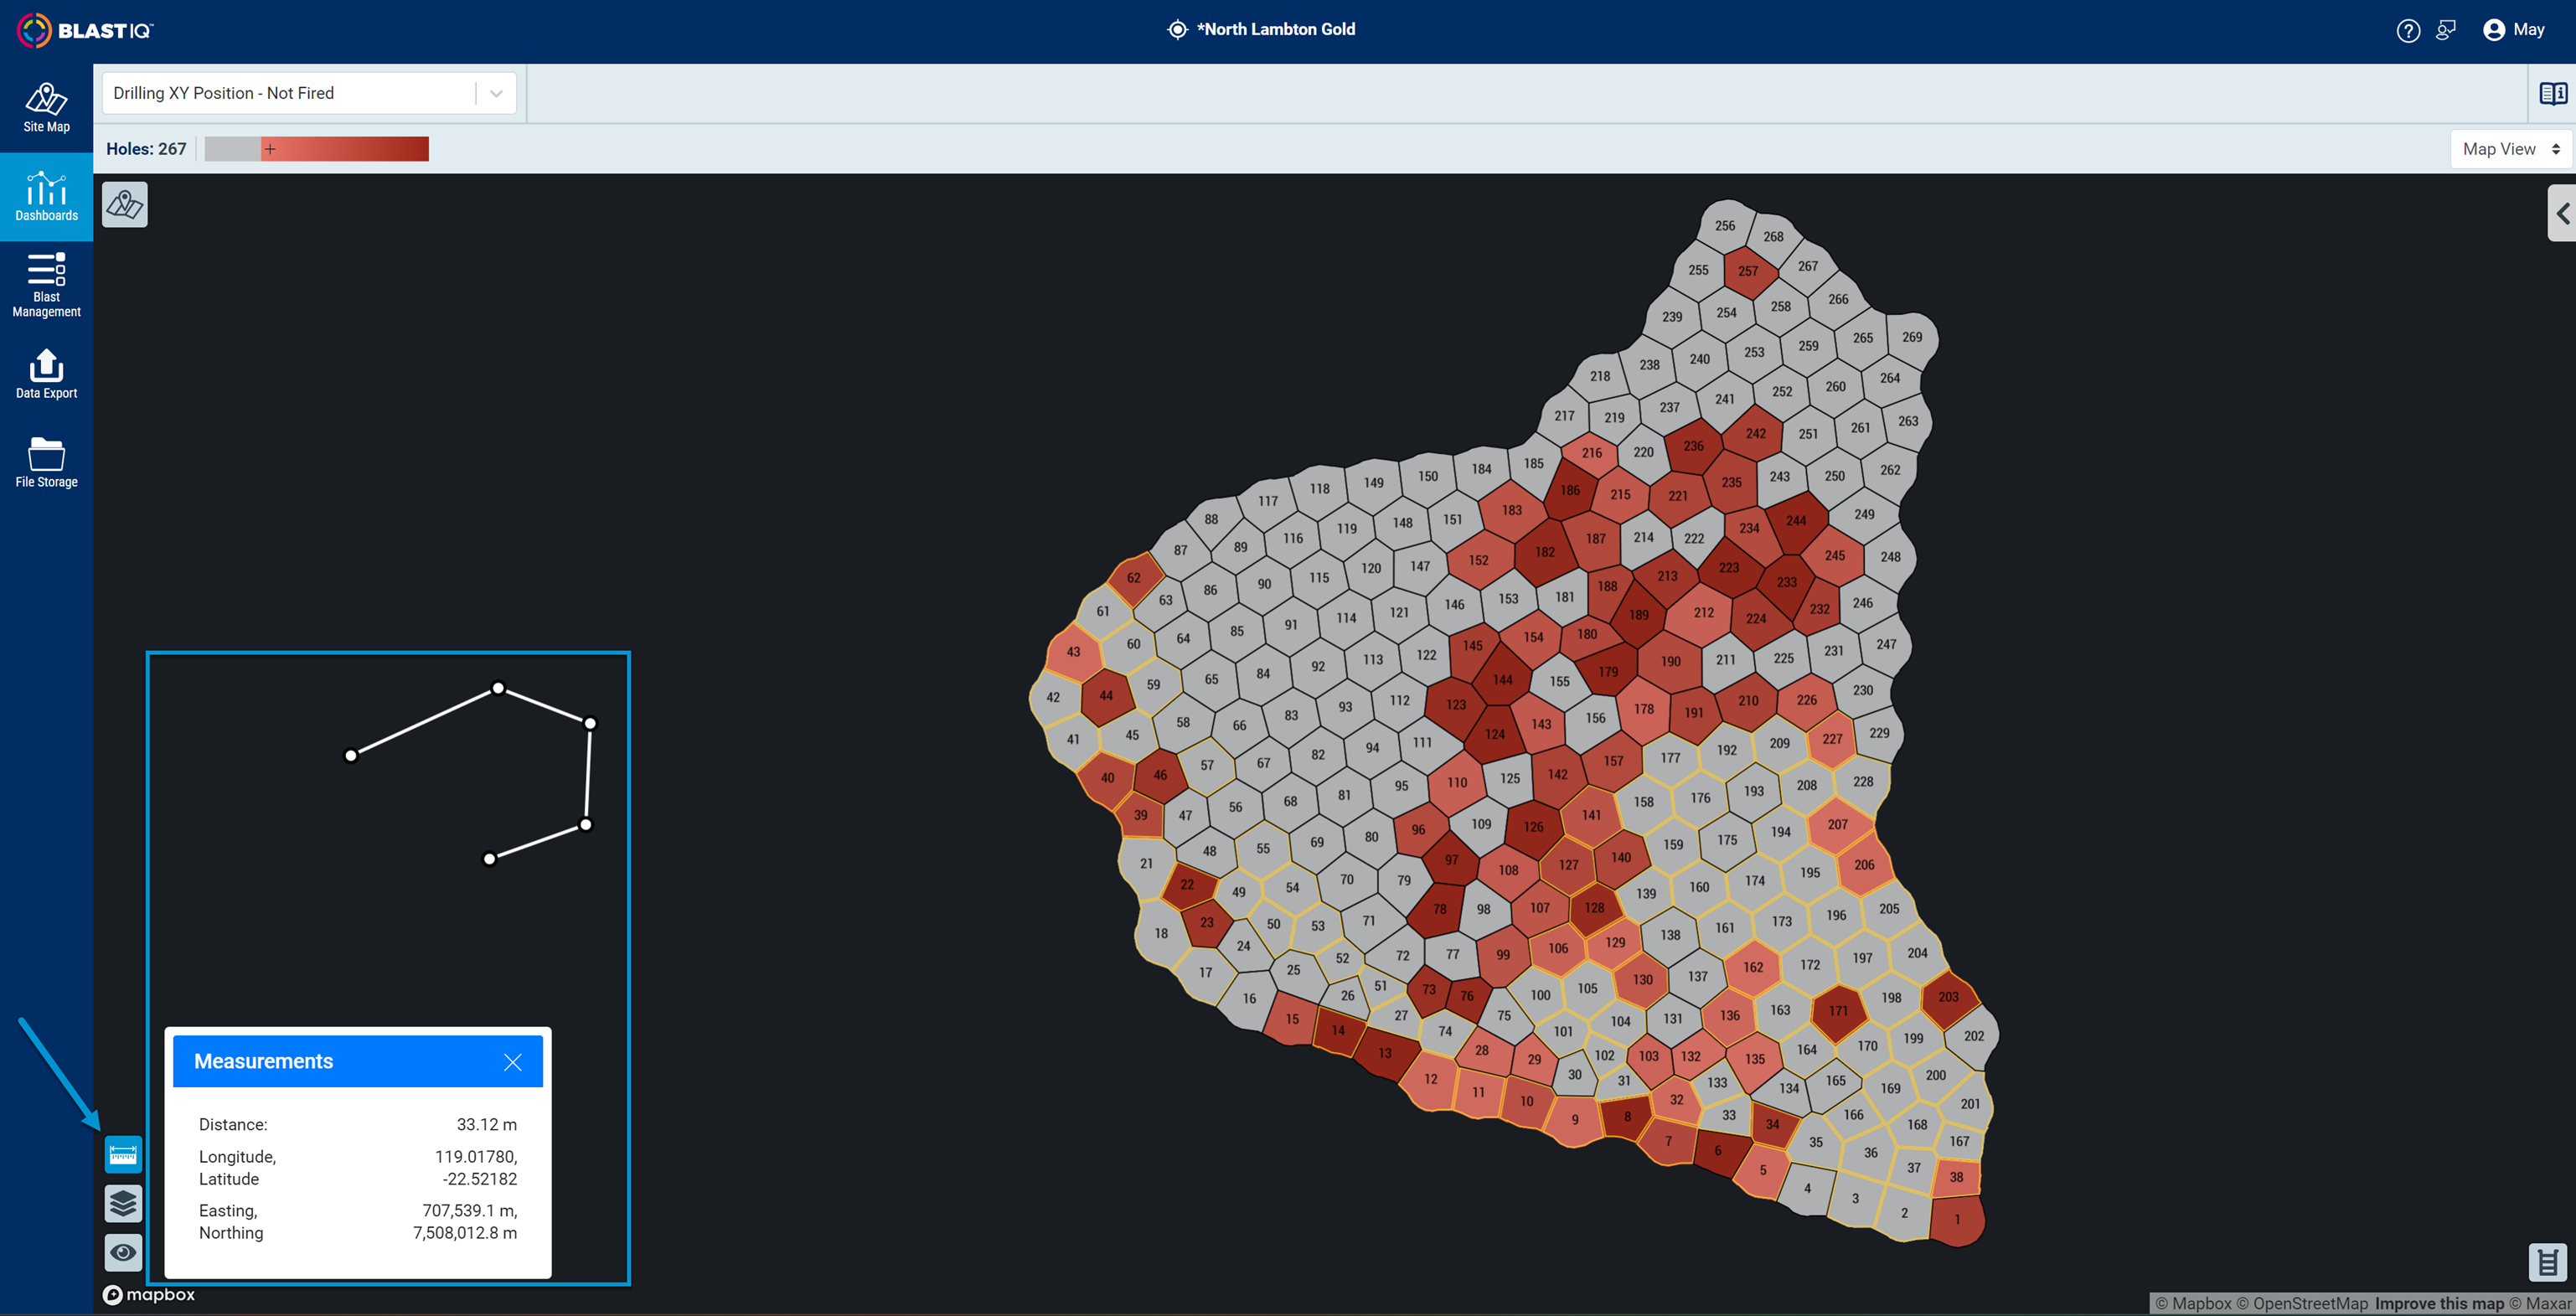Select hole 171 polygon

[1838, 1010]
